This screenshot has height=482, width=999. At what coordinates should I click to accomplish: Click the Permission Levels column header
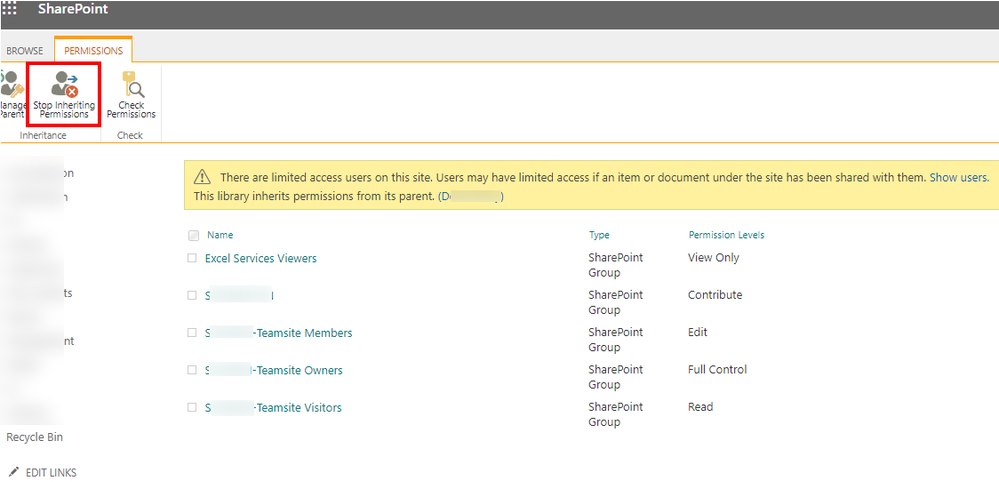[726, 235]
